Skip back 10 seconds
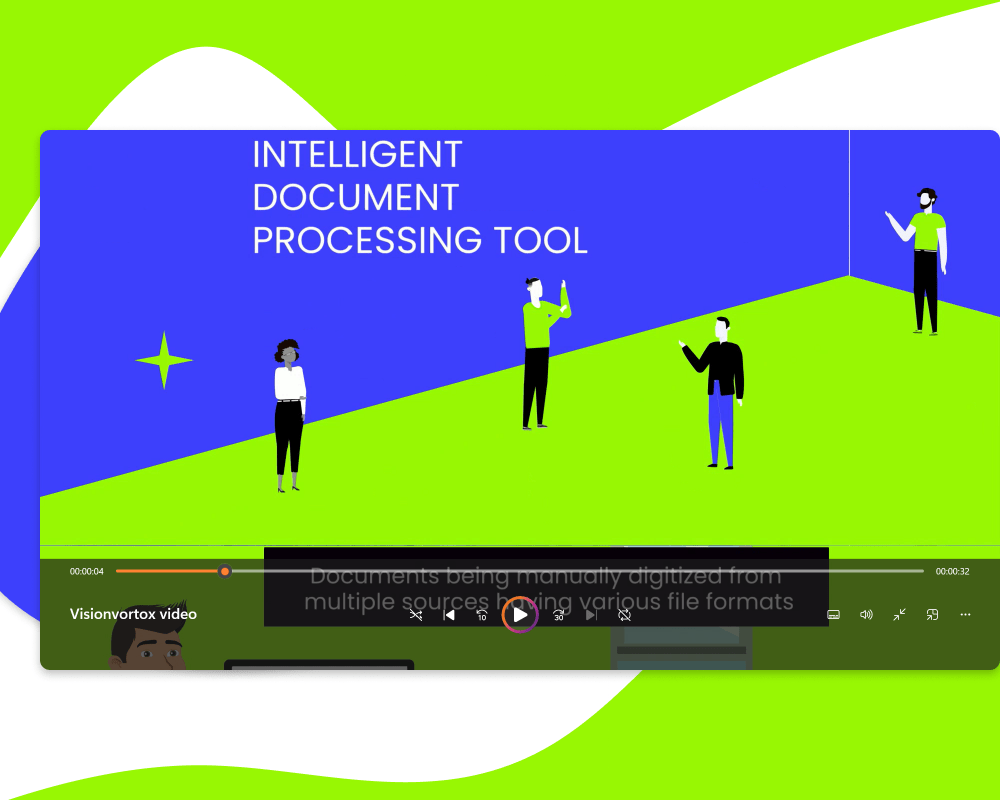This screenshot has height=800, width=1000. tap(482, 615)
